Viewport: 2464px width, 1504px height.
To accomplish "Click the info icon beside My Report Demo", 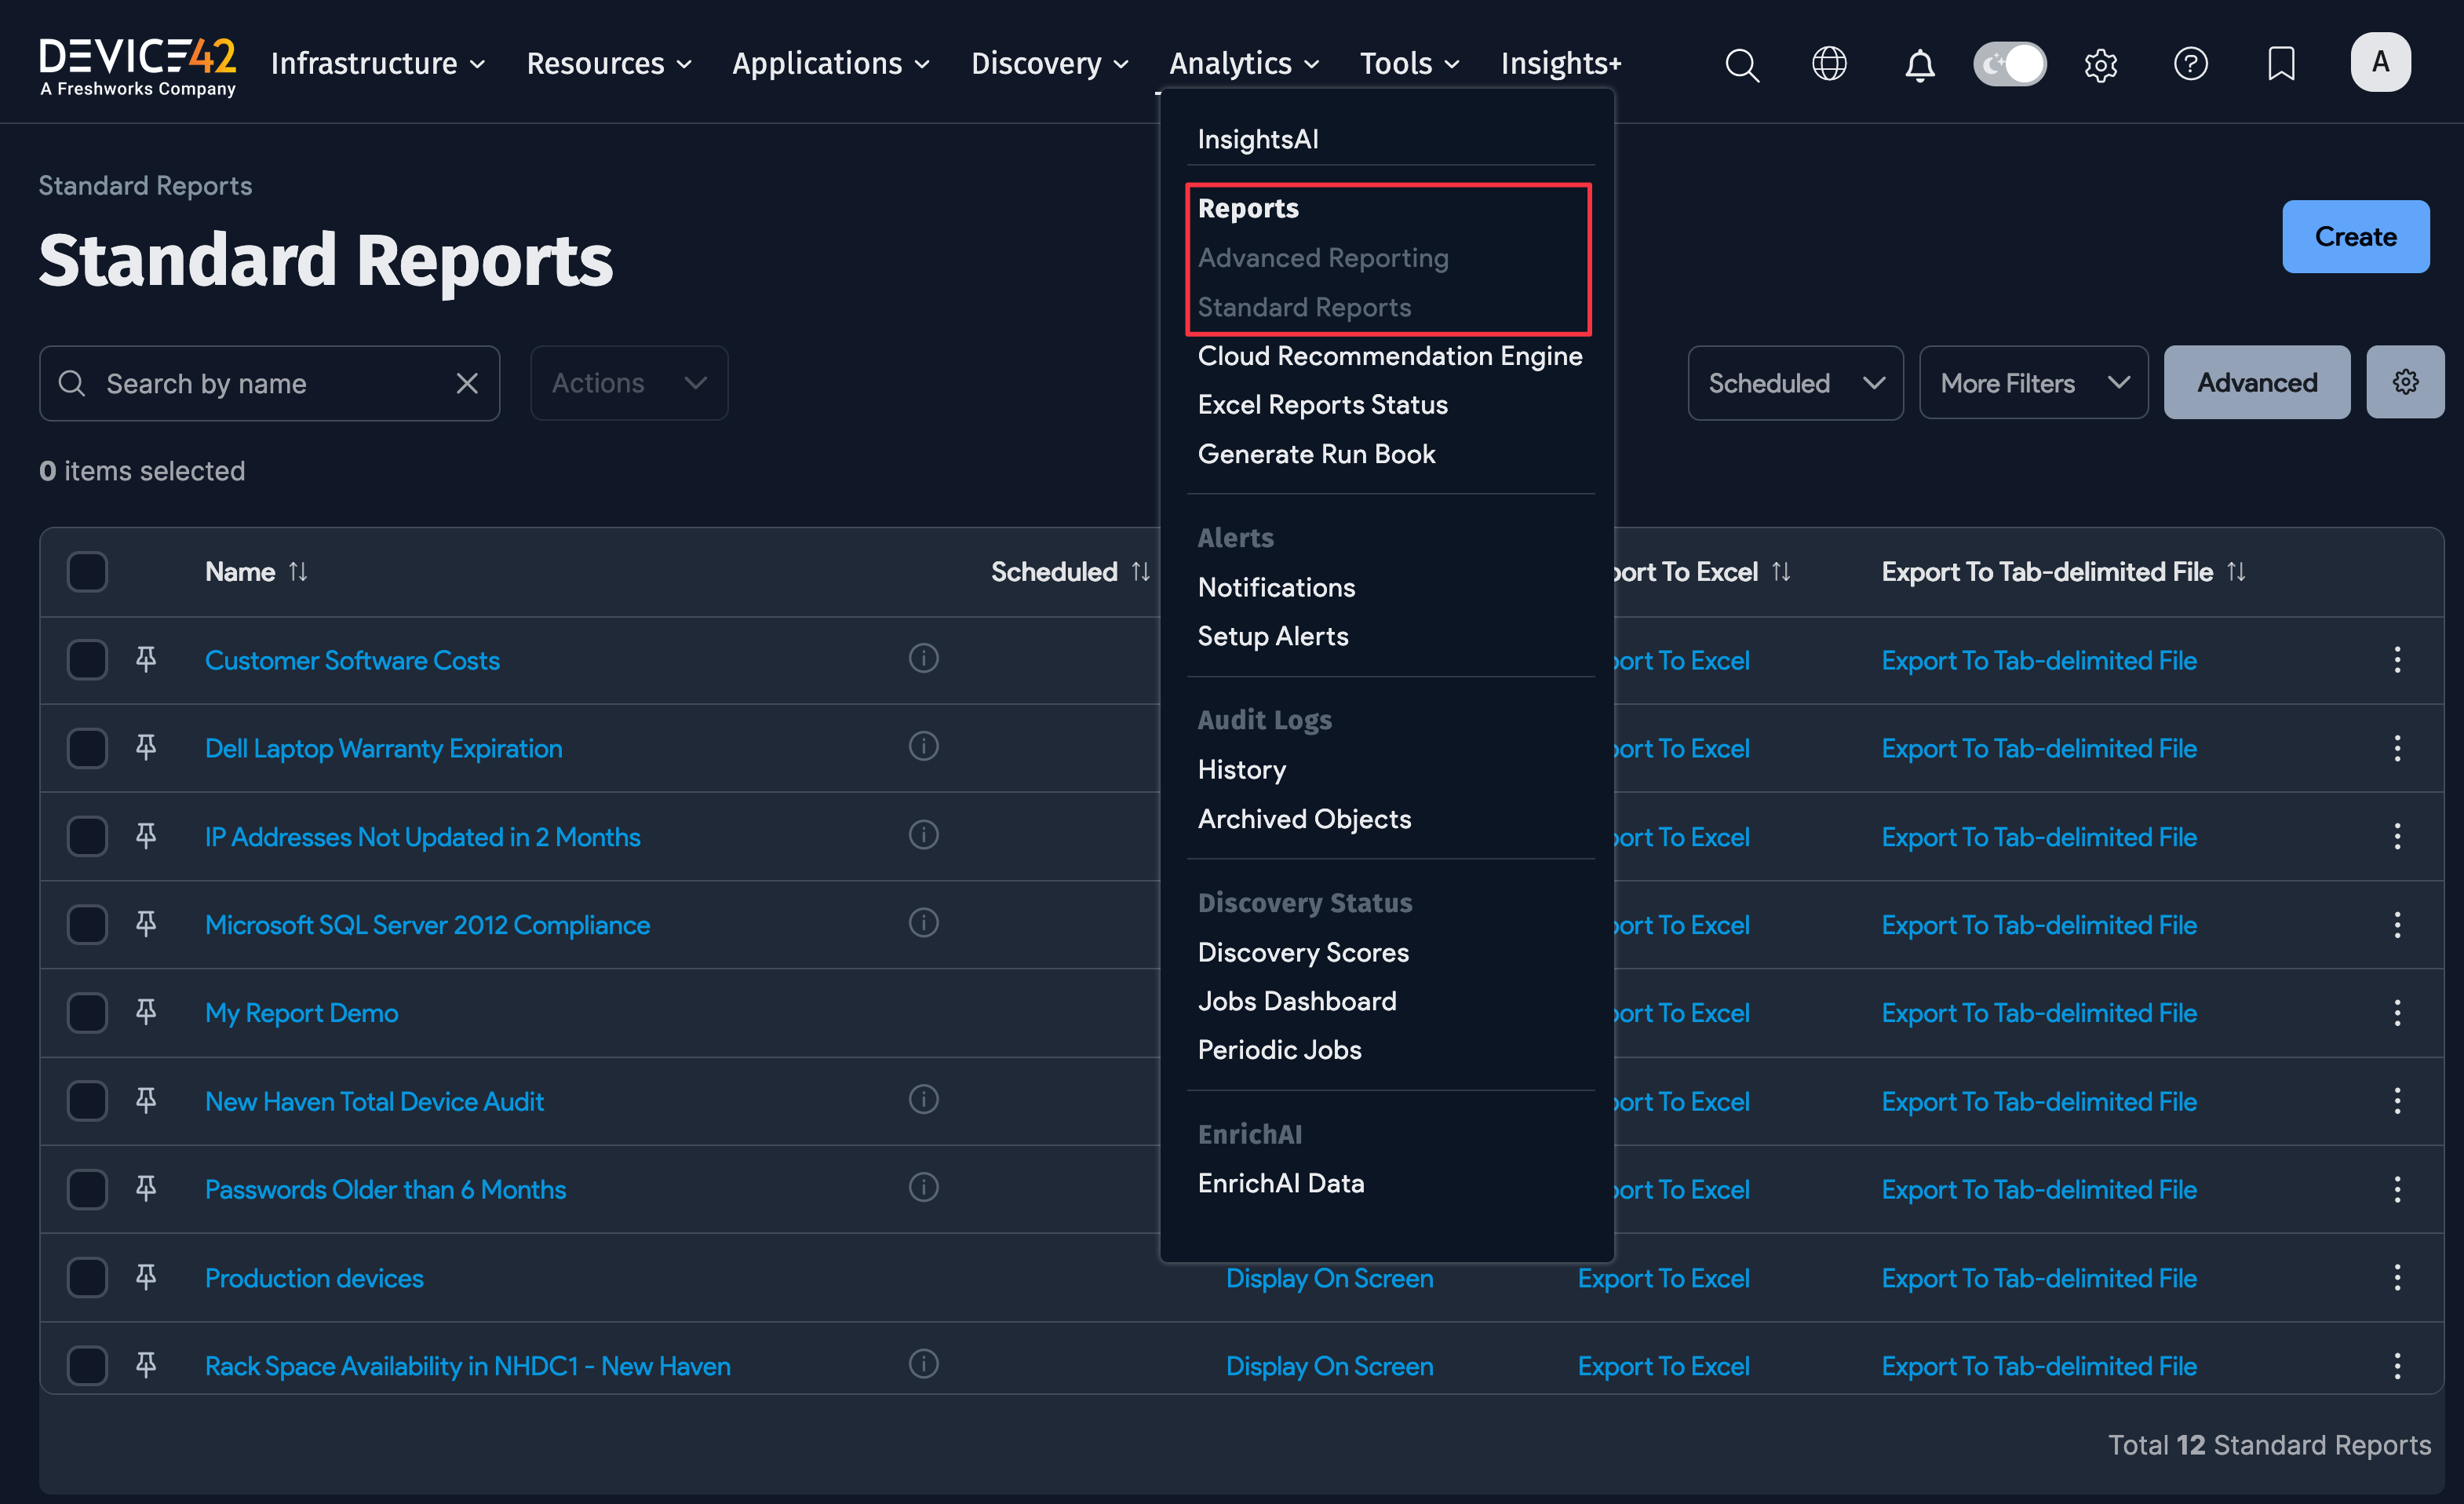I will (923, 1011).
